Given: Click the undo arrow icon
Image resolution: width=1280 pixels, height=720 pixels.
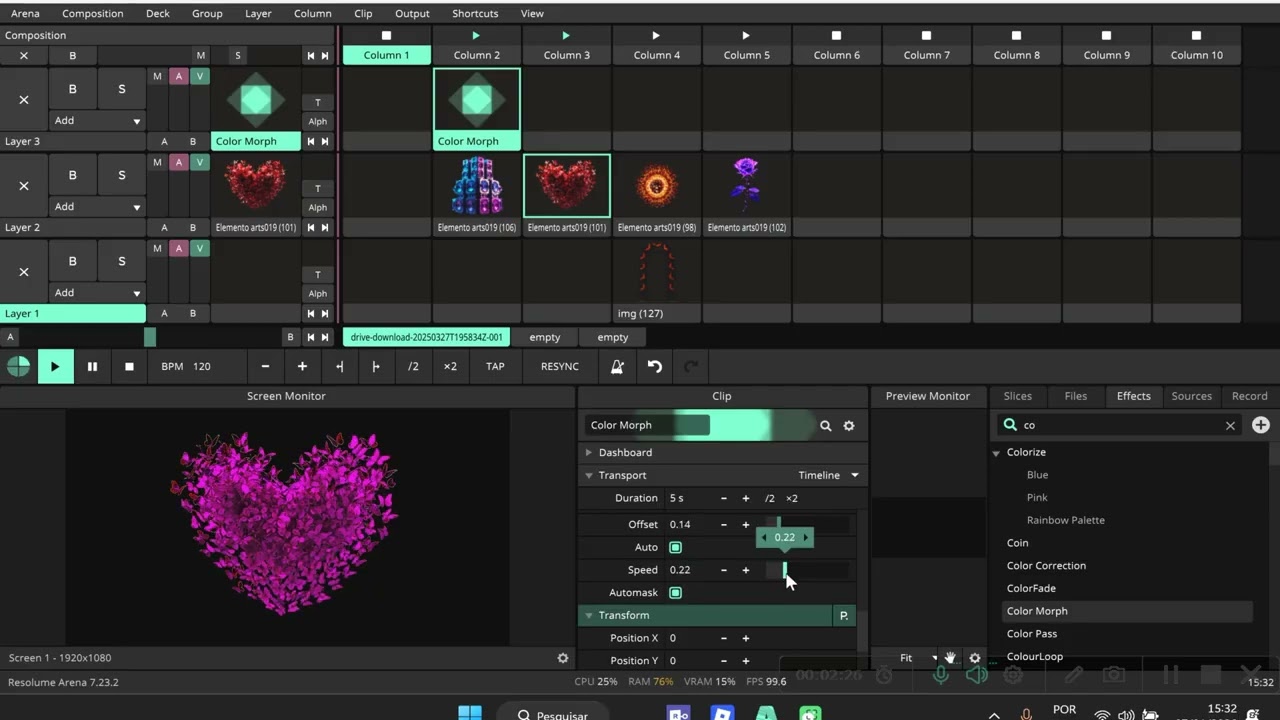Looking at the screenshot, I should (x=655, y=367).
